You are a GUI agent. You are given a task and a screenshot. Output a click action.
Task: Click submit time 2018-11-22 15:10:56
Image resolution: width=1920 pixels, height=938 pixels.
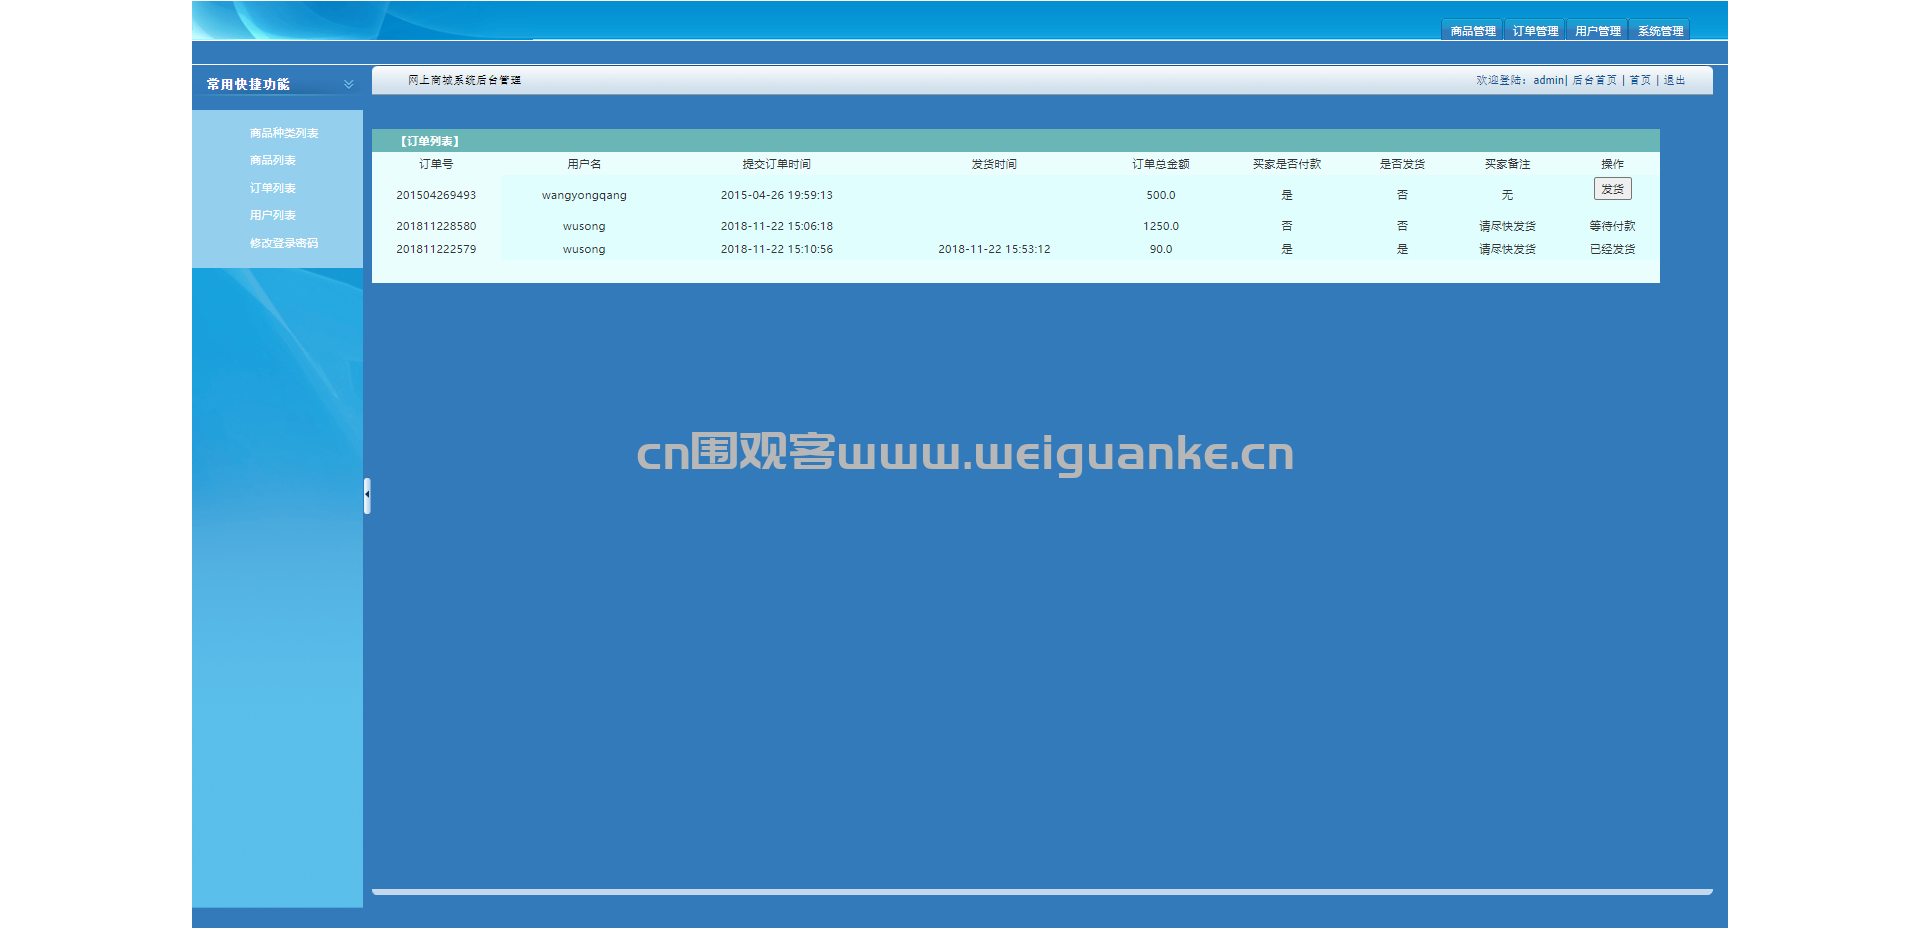[x=777, y=249]
